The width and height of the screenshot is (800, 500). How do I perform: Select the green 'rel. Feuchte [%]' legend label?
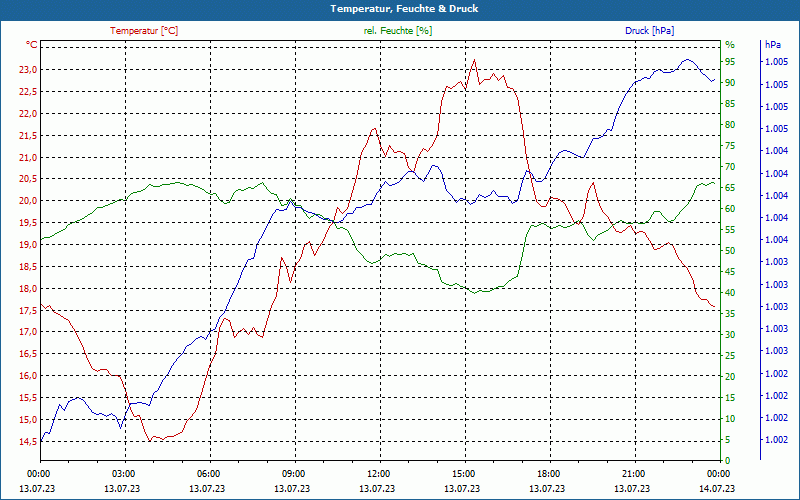pyautogui.click(x=398, y=31)
